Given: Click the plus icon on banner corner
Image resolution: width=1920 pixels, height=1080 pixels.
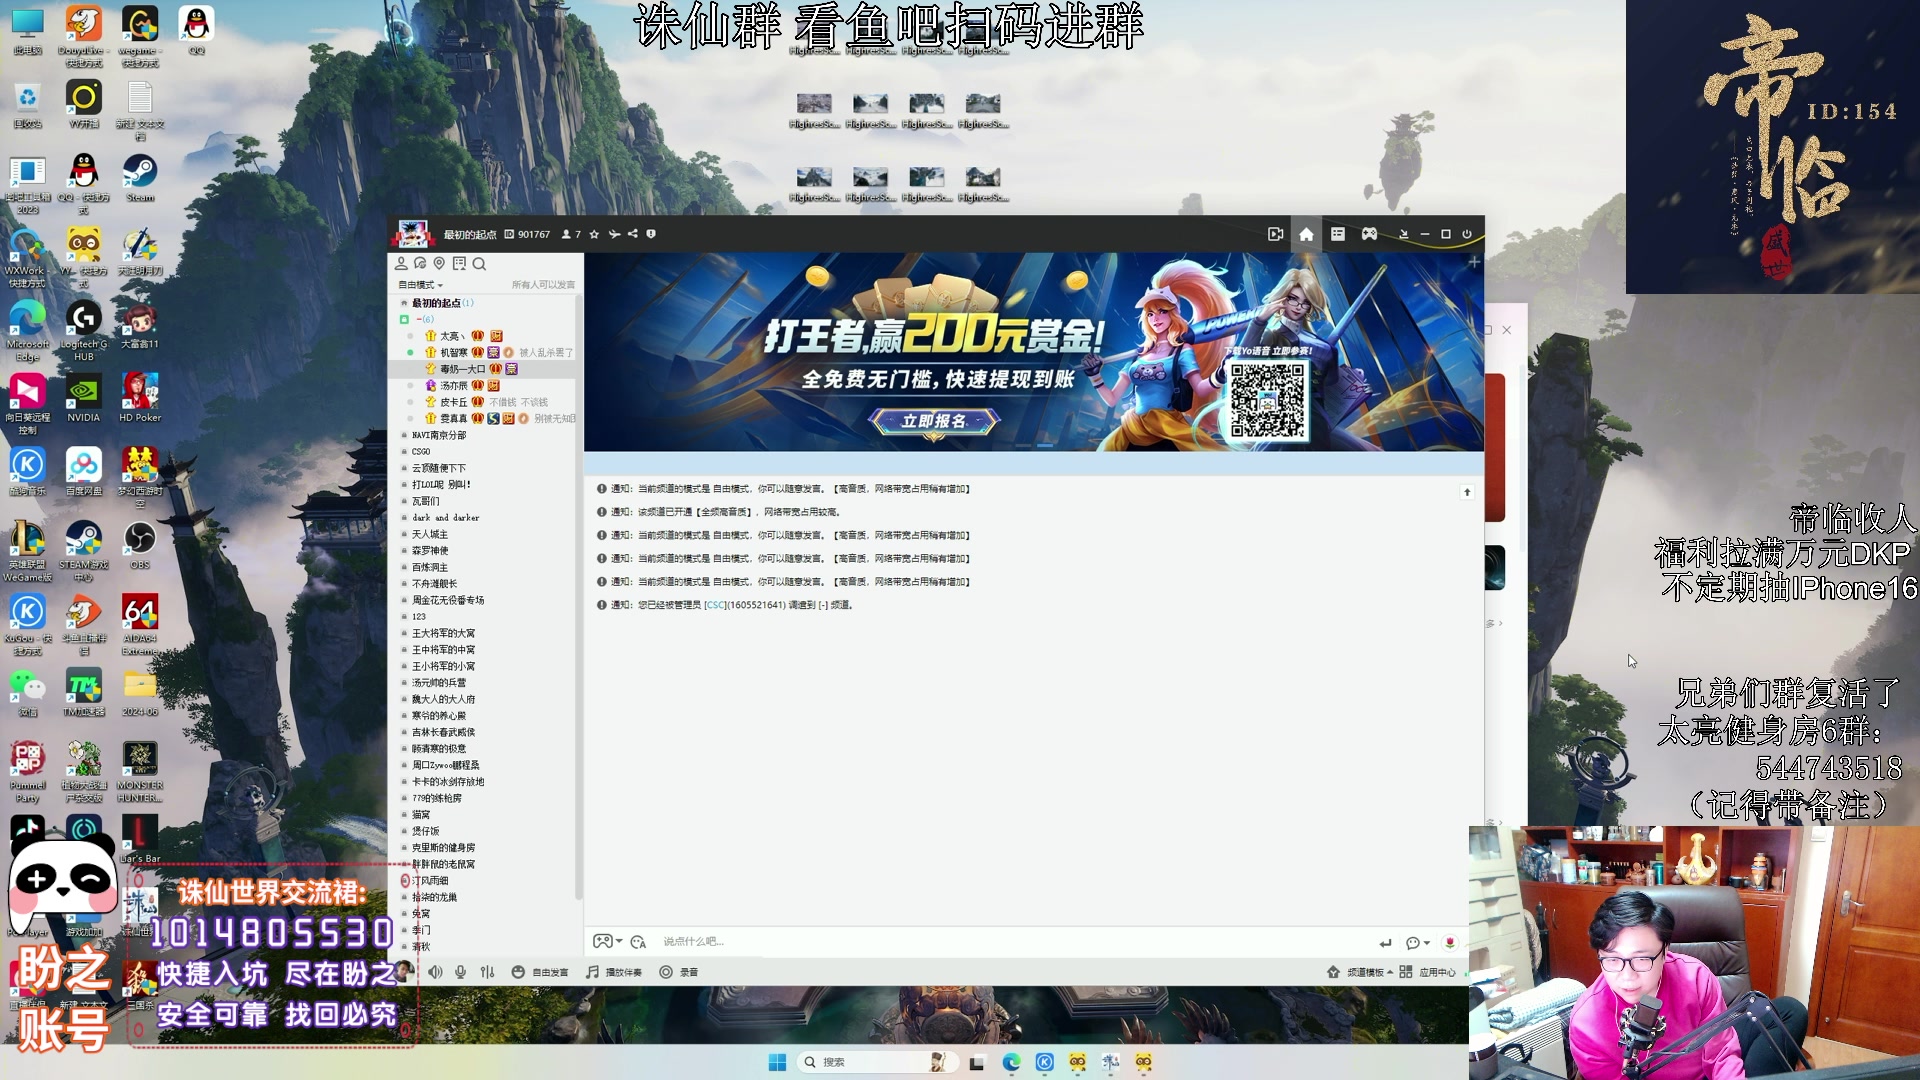Looking at the screenshot, I should pos(1473,262).
